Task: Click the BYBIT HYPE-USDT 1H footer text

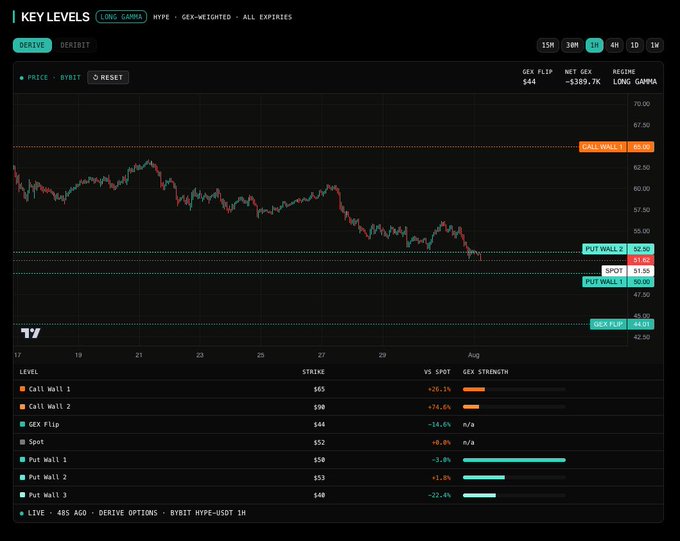Action: 208,513
